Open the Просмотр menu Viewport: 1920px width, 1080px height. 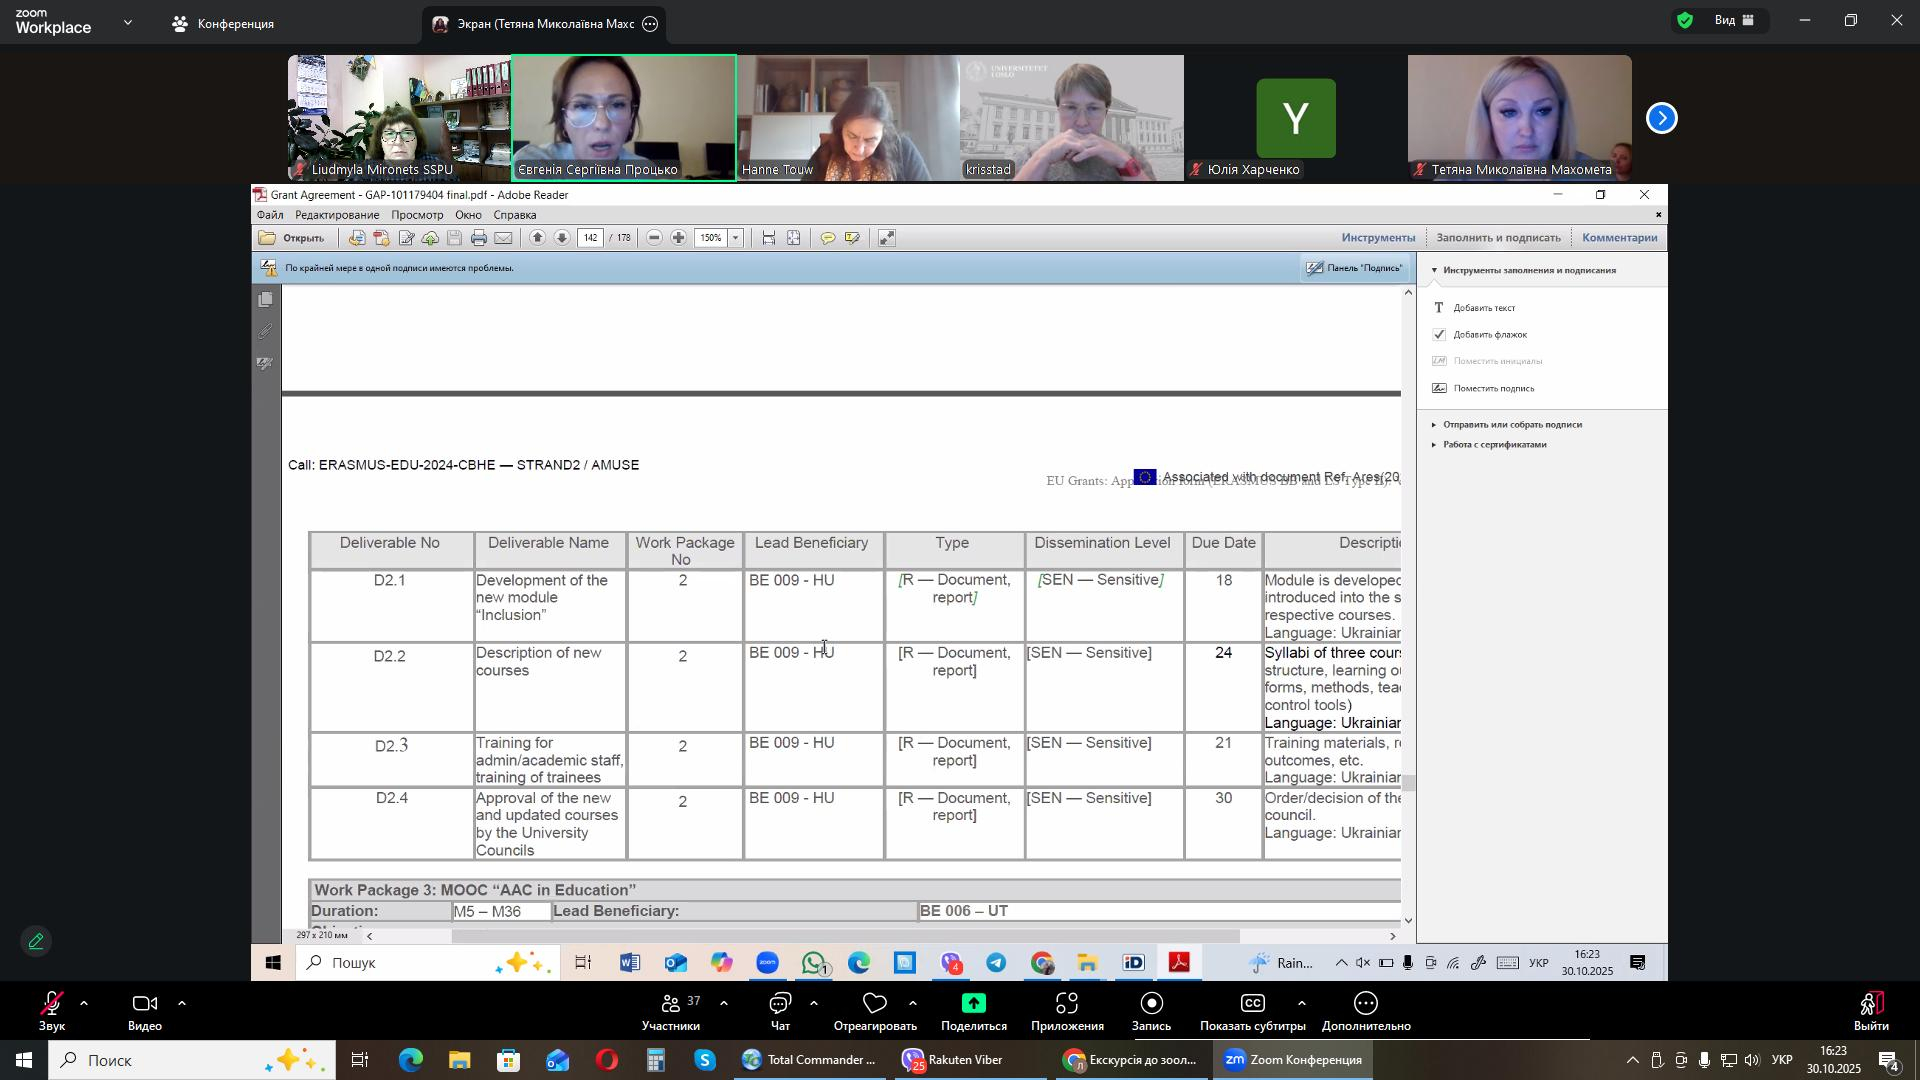click(x=417, y=215)
